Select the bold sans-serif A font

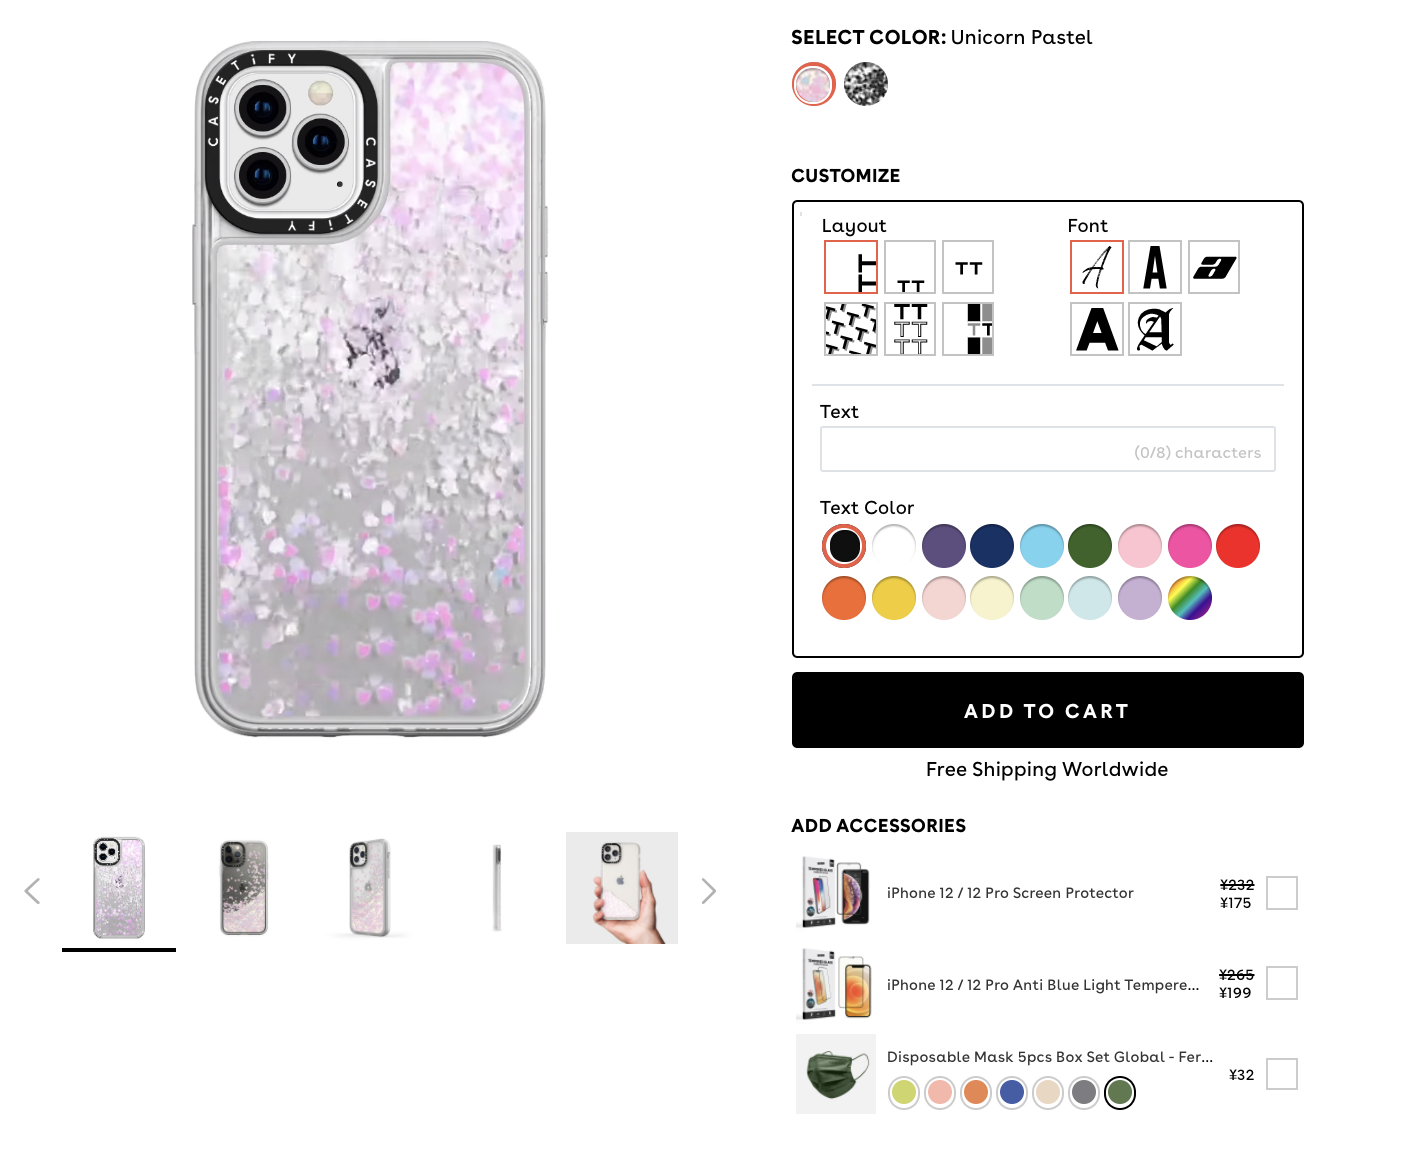pos(1097,329)
